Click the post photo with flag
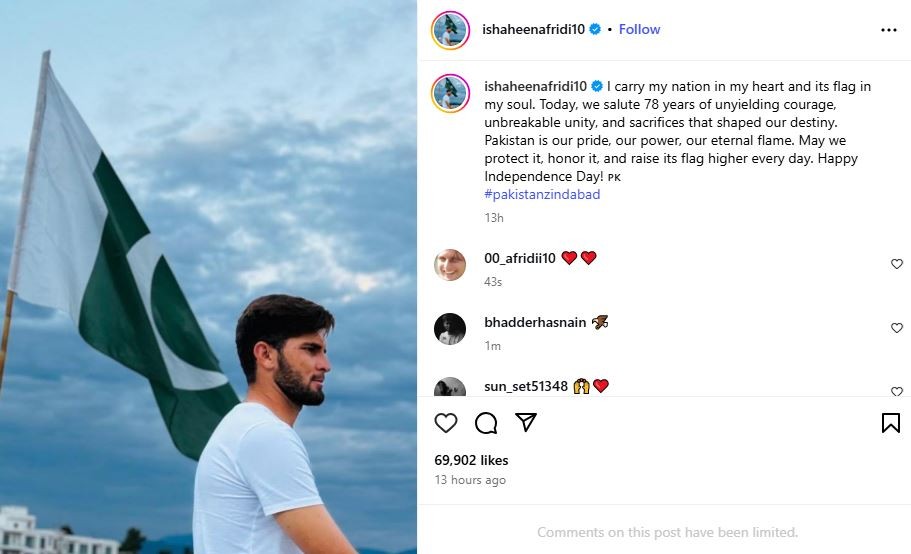 click(208, 277)
